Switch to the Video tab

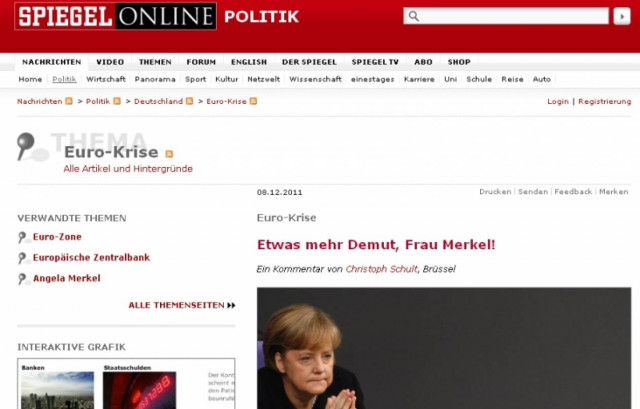point(110,62)
